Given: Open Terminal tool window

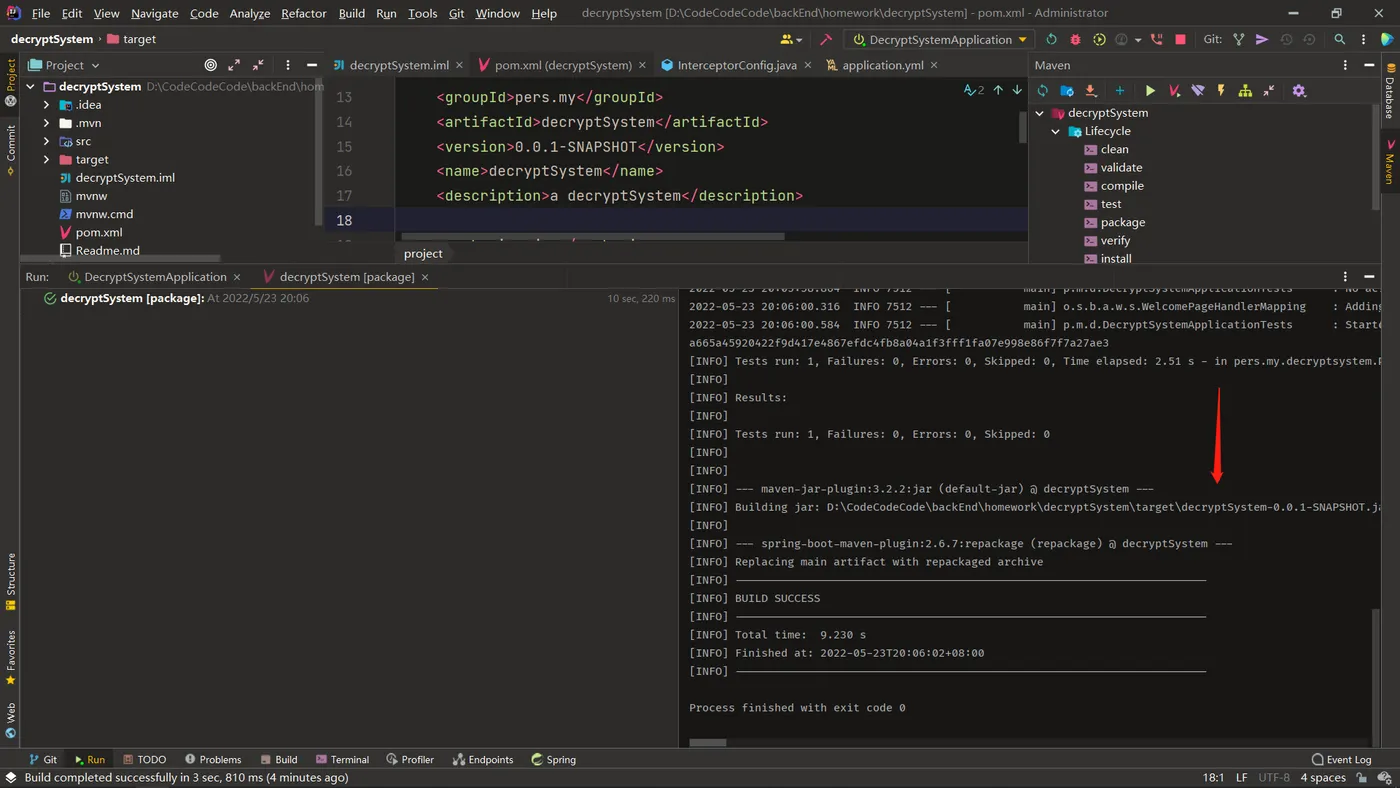Looking at the screenshot, I should tap(342, 759).
